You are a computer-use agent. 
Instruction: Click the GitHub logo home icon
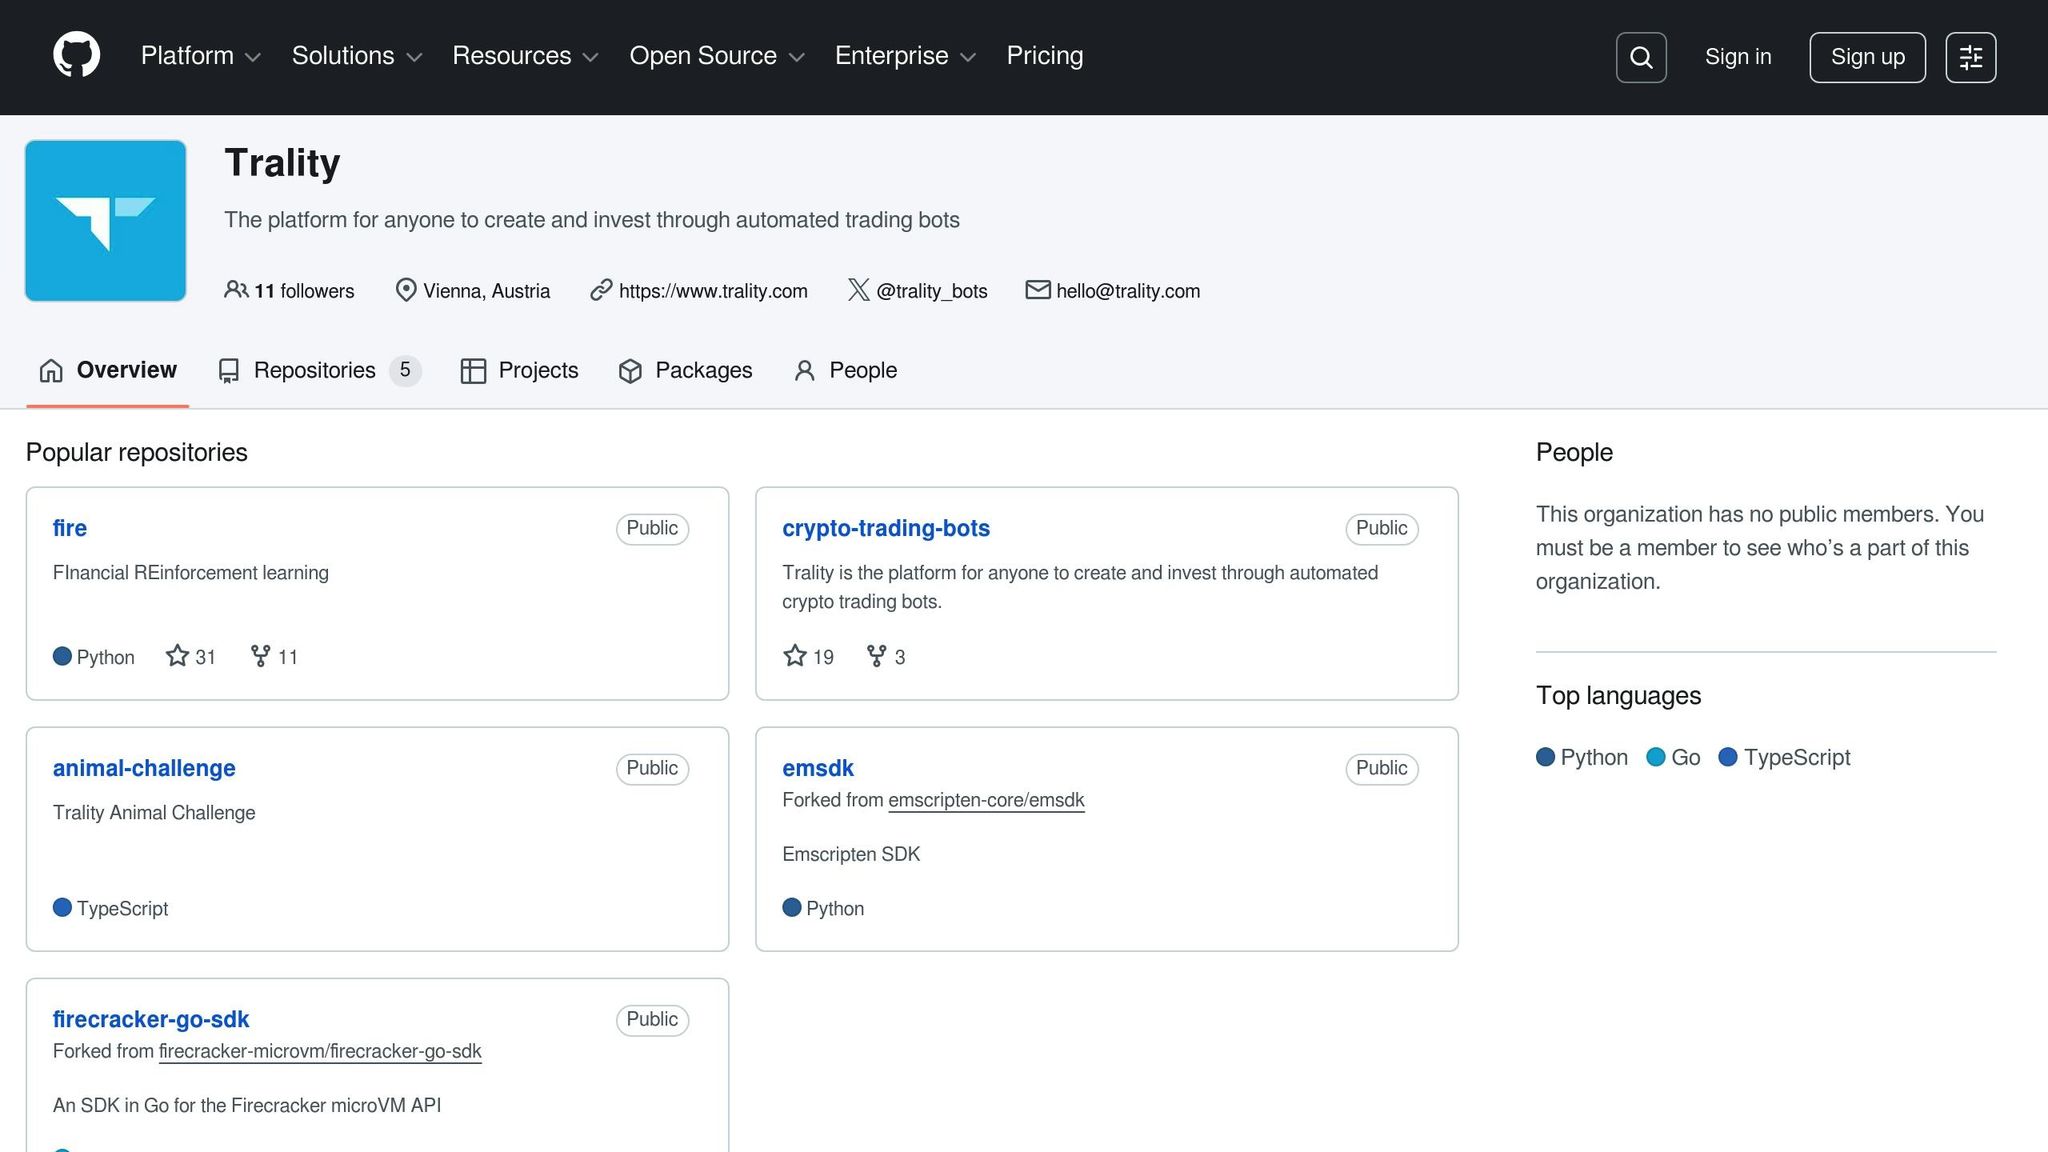click(76, 55)
